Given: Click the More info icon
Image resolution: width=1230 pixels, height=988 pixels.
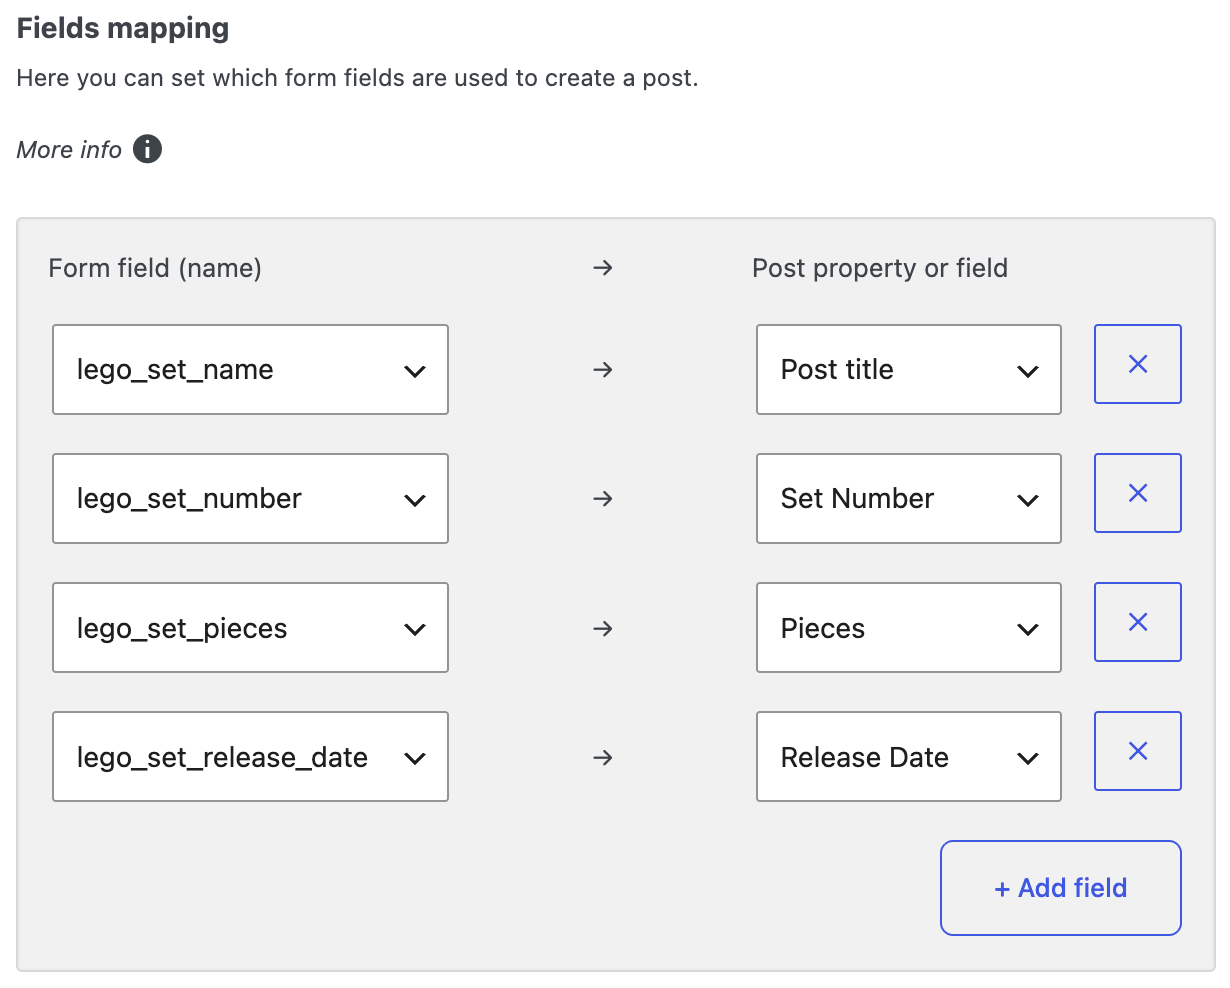Looking at the screenshot, I should pyautogui.click(x=147, y=149).
